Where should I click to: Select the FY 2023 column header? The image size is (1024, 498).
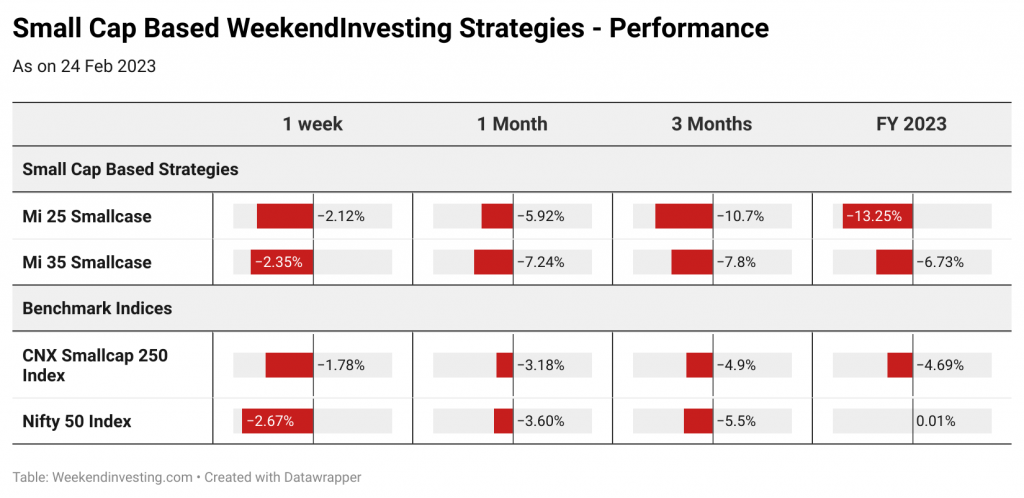pyautogui.click(x=912, y=124)
